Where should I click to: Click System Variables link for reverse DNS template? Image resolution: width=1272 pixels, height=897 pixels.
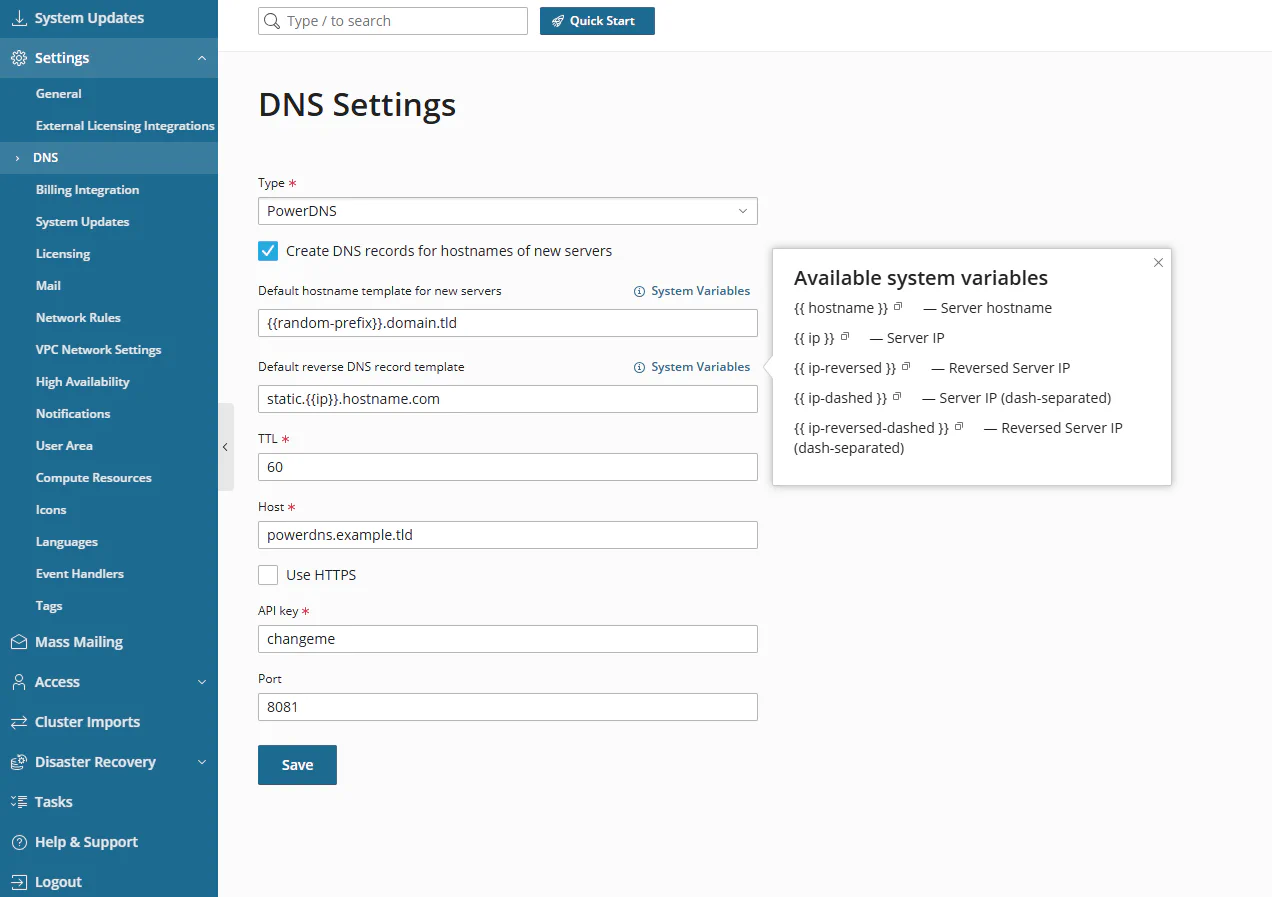tap(700, 367)
